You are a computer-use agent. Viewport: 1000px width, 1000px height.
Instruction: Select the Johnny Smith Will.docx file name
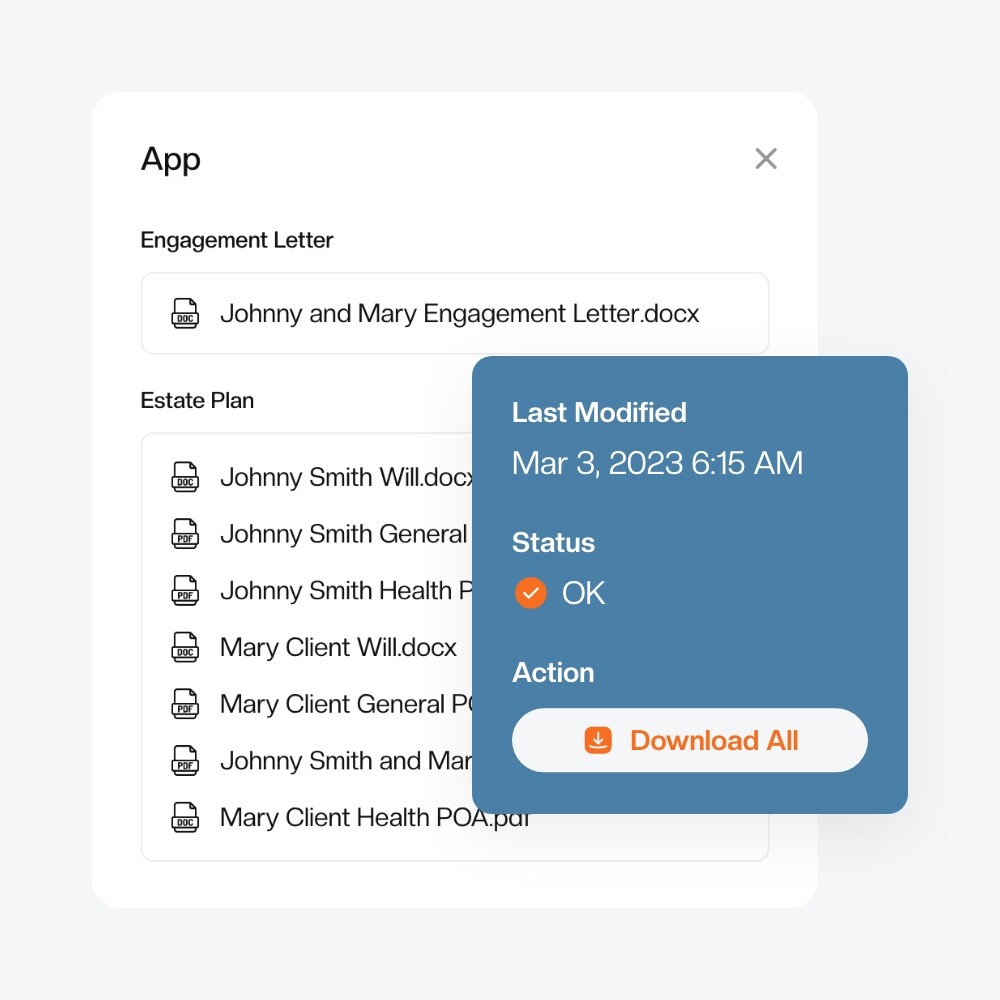pyautogui.click(x=345, y=477)
